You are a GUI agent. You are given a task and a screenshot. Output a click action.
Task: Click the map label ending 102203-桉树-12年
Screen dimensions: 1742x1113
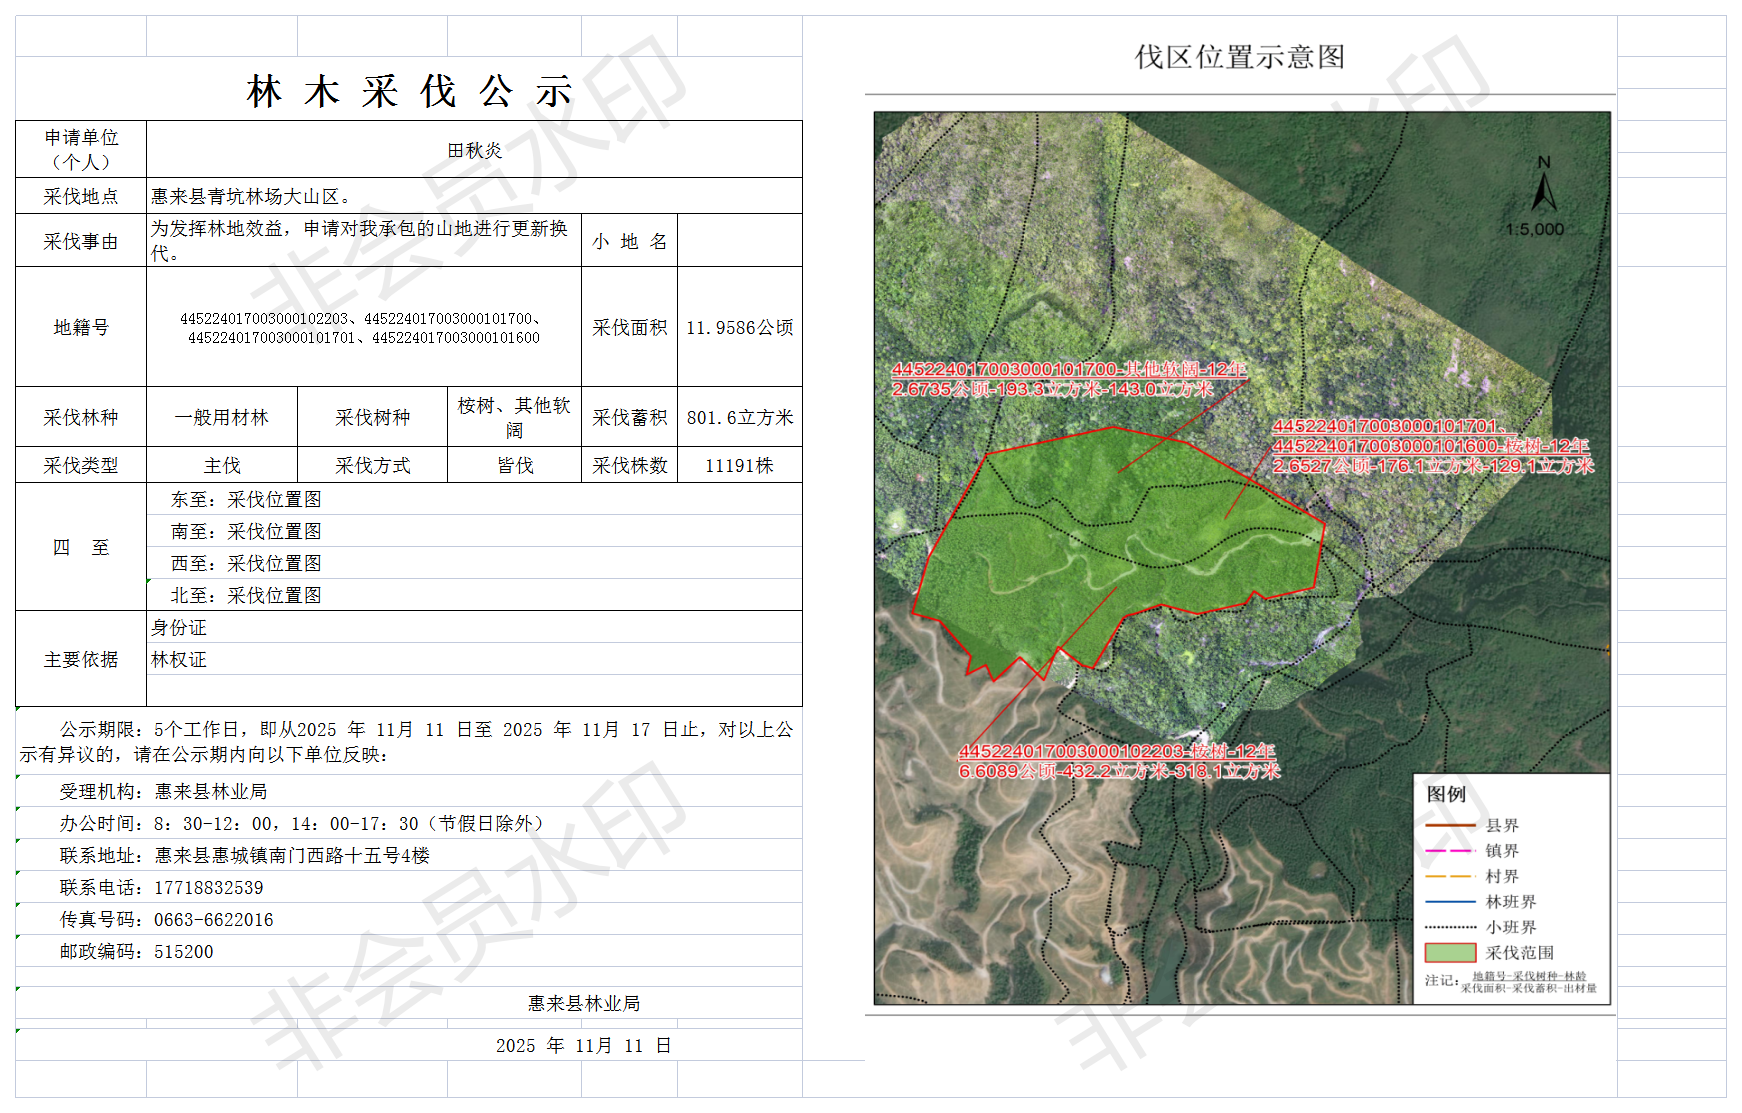pos(1117,752)
